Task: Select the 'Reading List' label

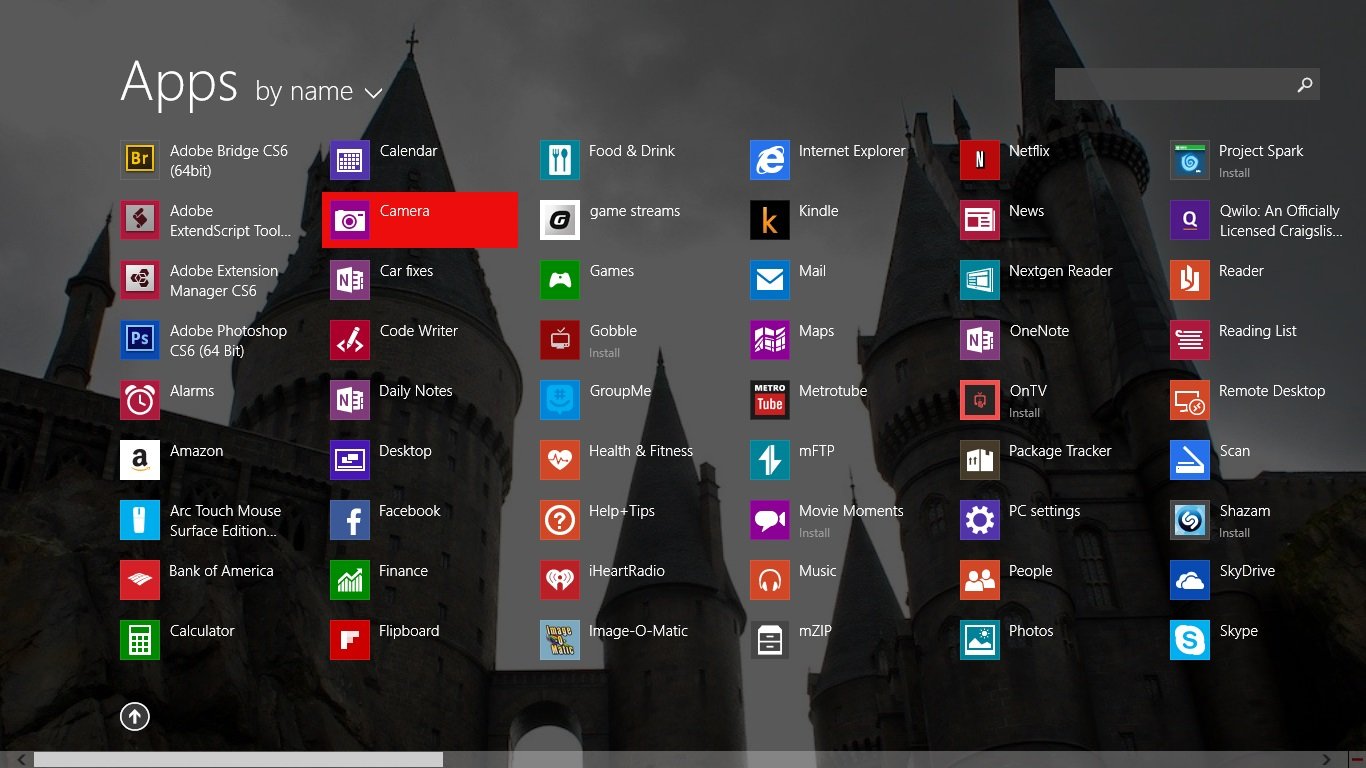Action: click(x=1258, y=331)
